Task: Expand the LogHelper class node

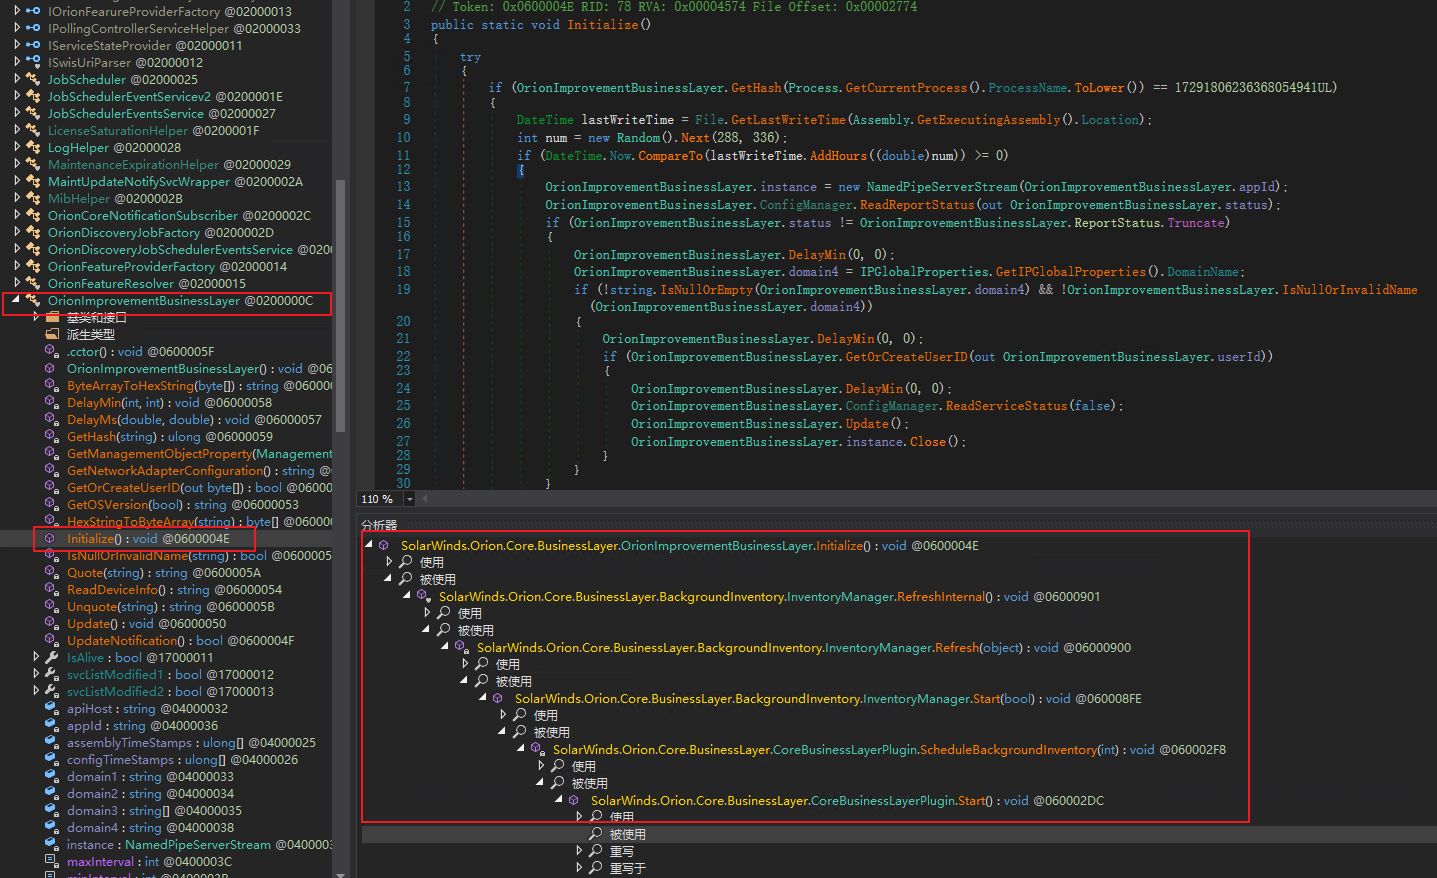Action: click(x=17, y=147)
